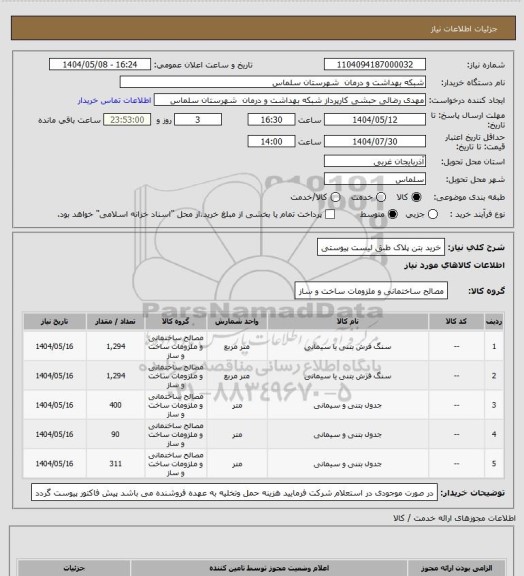Select the کالا/خدمت radio button
Image resolution: width=524 pixels, height=576 pixels.
click(x=335, y=197)
